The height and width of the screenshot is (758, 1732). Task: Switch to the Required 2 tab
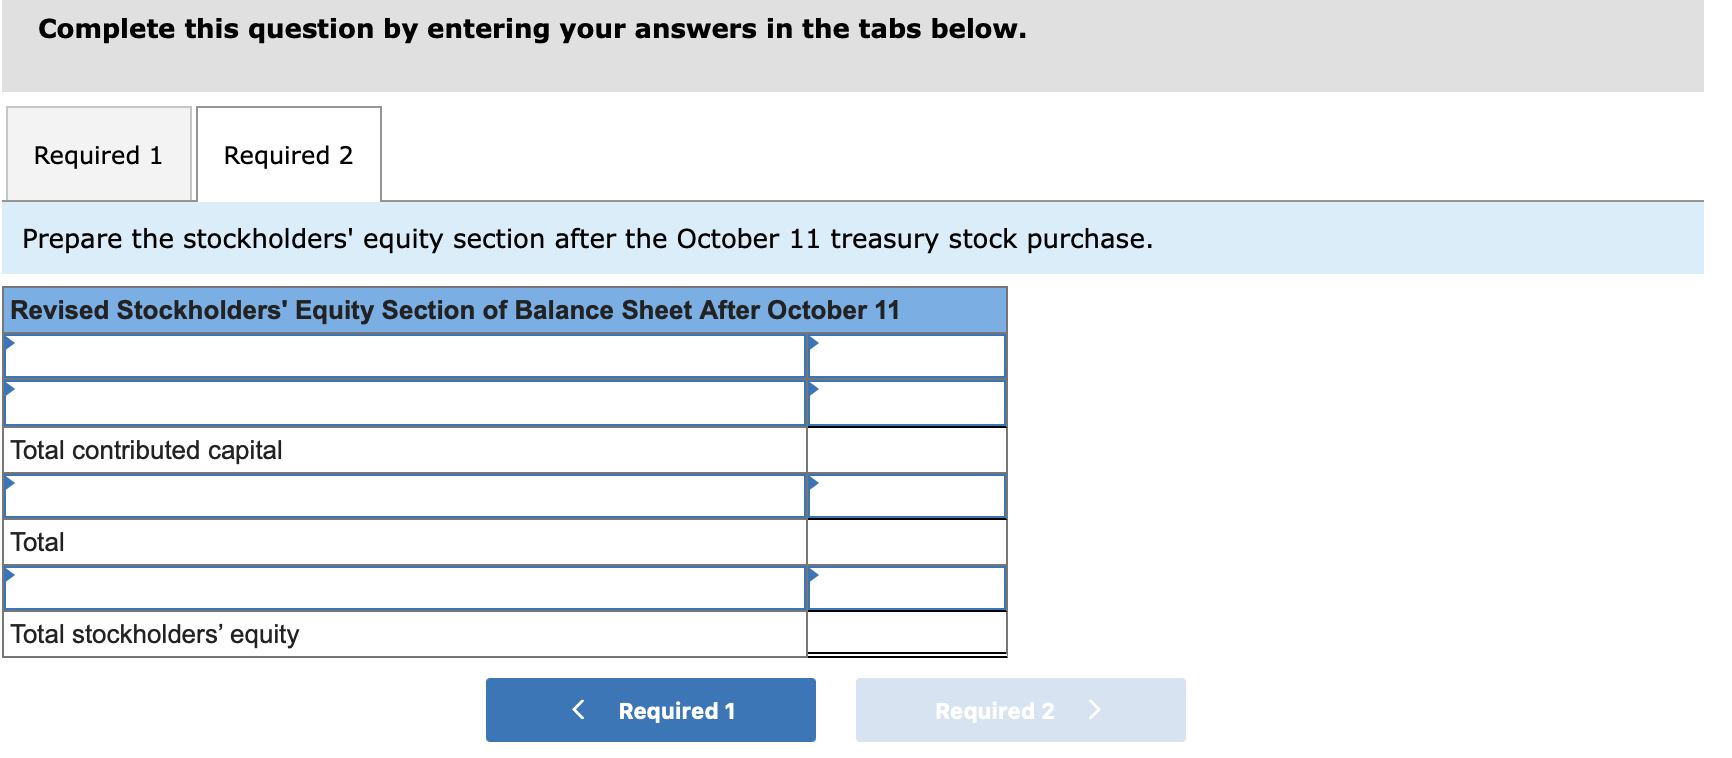point(288,154)
